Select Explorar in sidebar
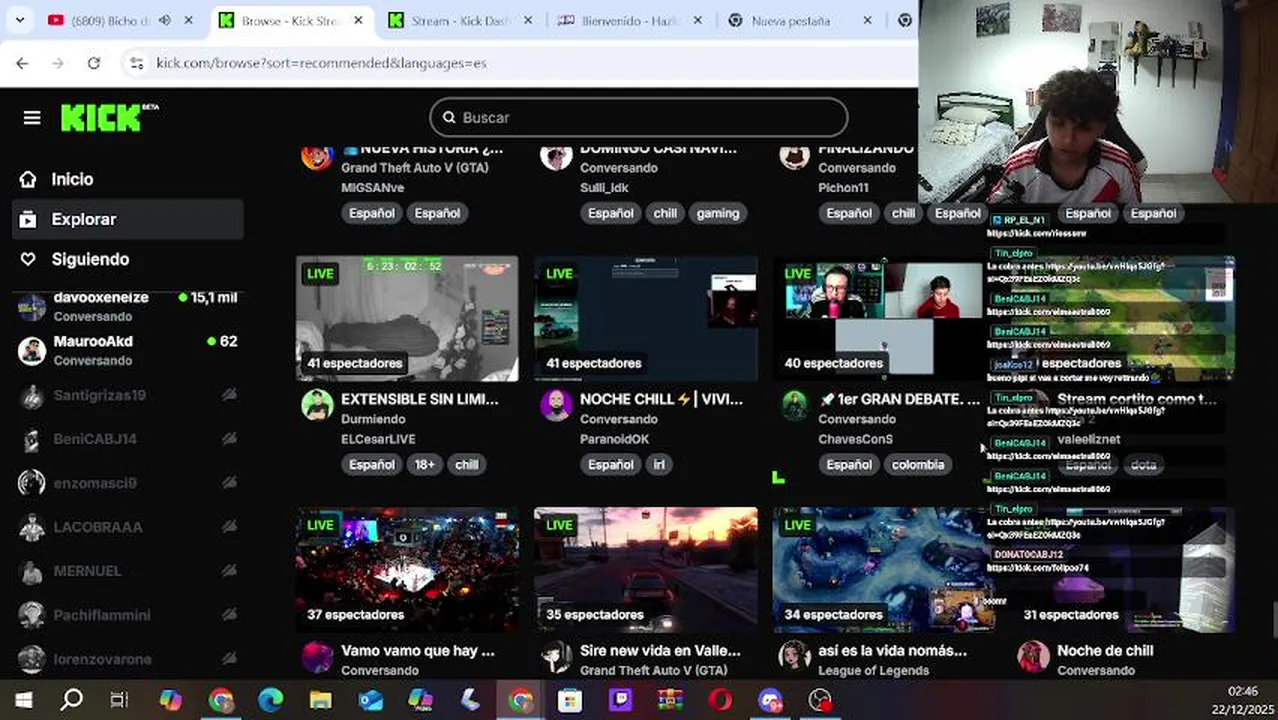 point(127,219)
